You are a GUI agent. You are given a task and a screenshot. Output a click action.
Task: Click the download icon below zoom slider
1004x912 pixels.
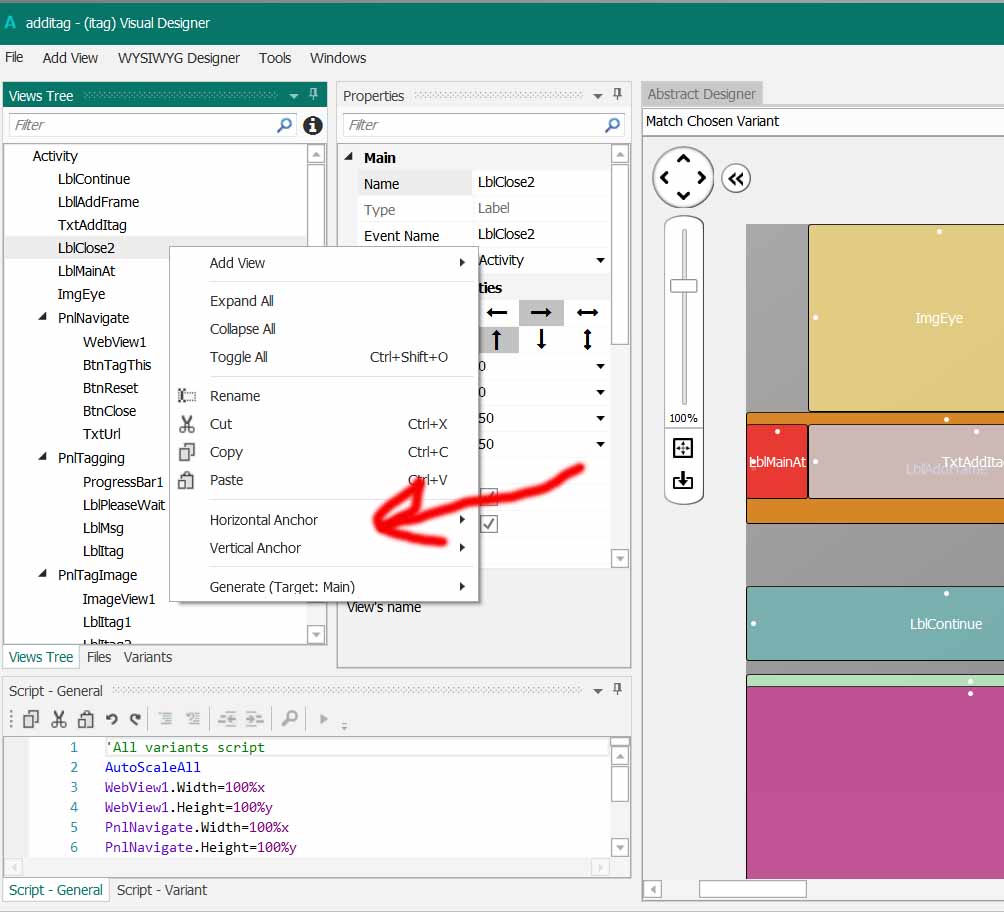pos(683,481)
